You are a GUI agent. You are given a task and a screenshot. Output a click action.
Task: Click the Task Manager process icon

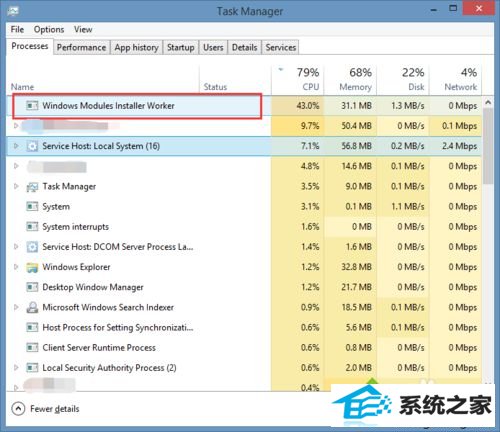click(32, 187)
